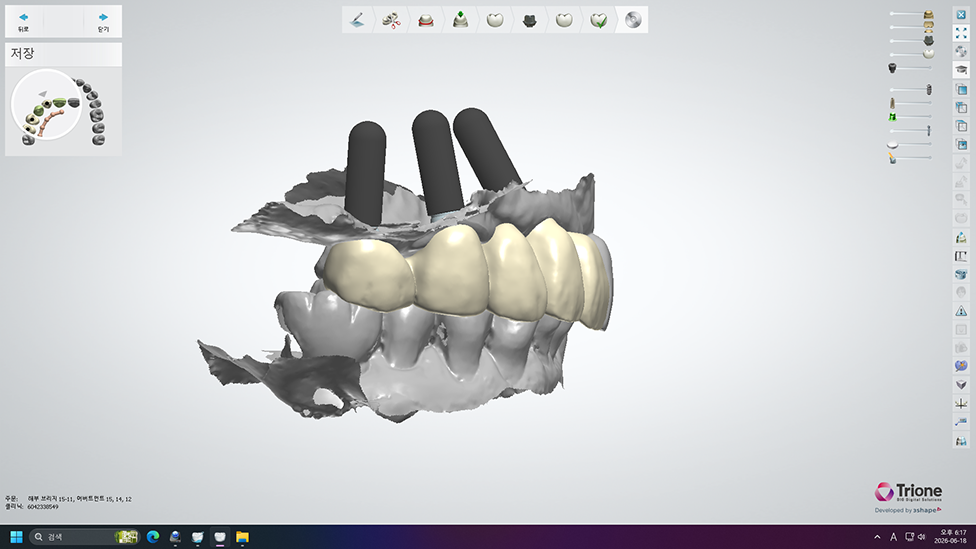Image resolution: width=976 pixels, height=549 pixels.
Task: Open the caliper measuring tool icon
Action: click(x=961, y=256)
